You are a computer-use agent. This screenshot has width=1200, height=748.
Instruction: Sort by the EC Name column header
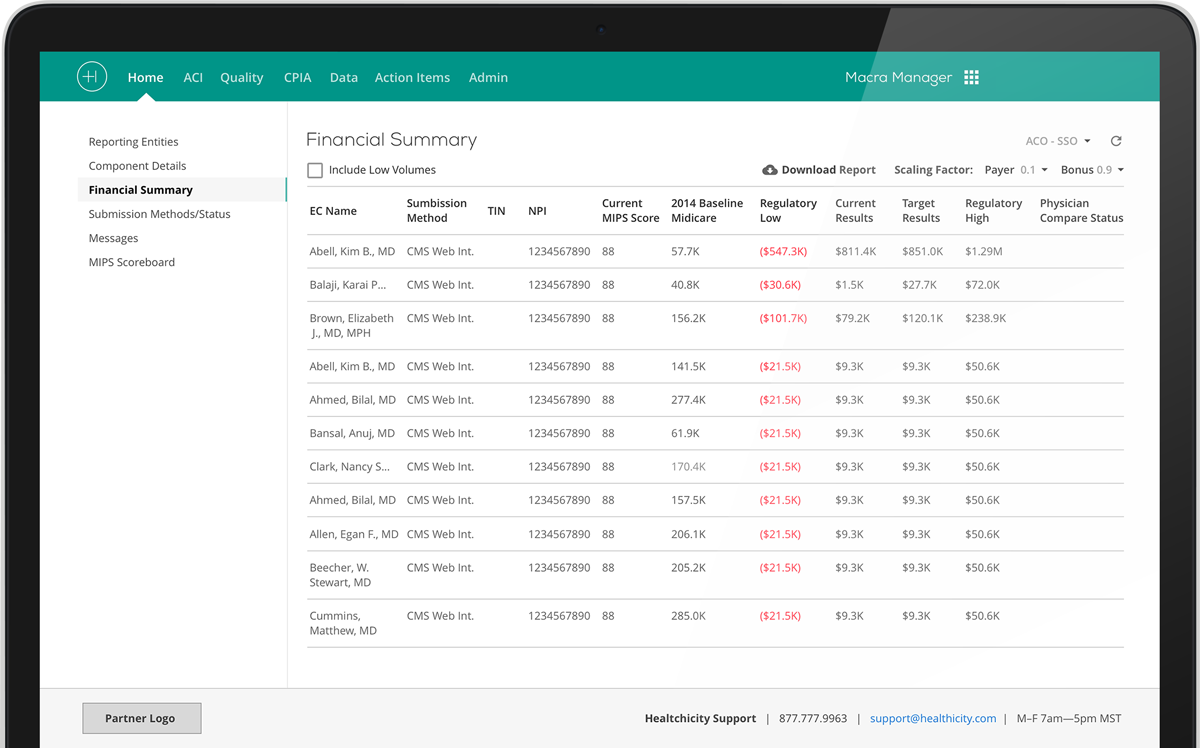point(333,211)
